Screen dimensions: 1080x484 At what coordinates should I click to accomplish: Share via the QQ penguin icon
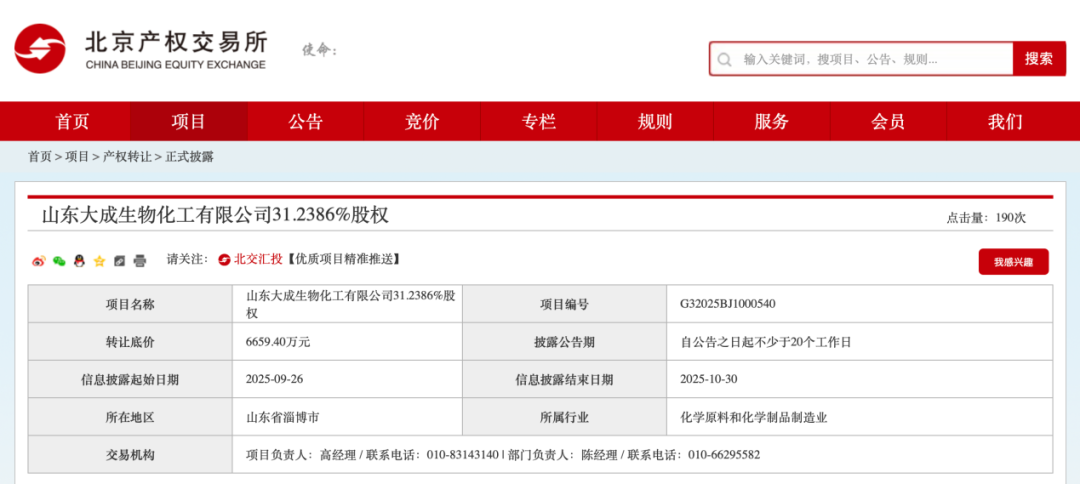point(79,261)
